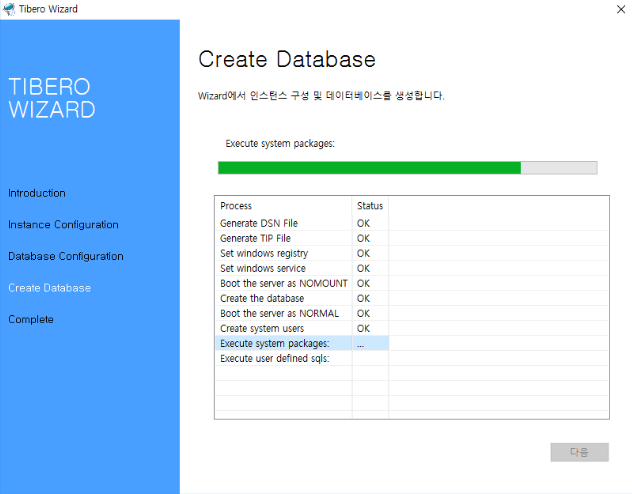This screenshot has width=632, height=494.
Task: Click the Execute system packages label above progress bar
Action: click(x=280, y=144)
